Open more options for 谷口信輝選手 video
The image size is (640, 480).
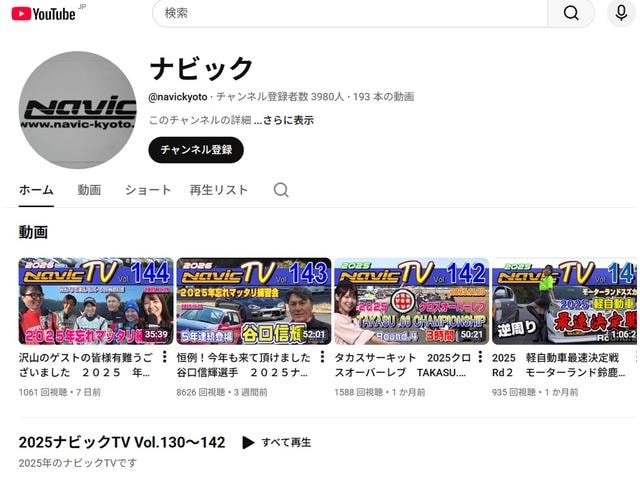click(x=322, y=357)
